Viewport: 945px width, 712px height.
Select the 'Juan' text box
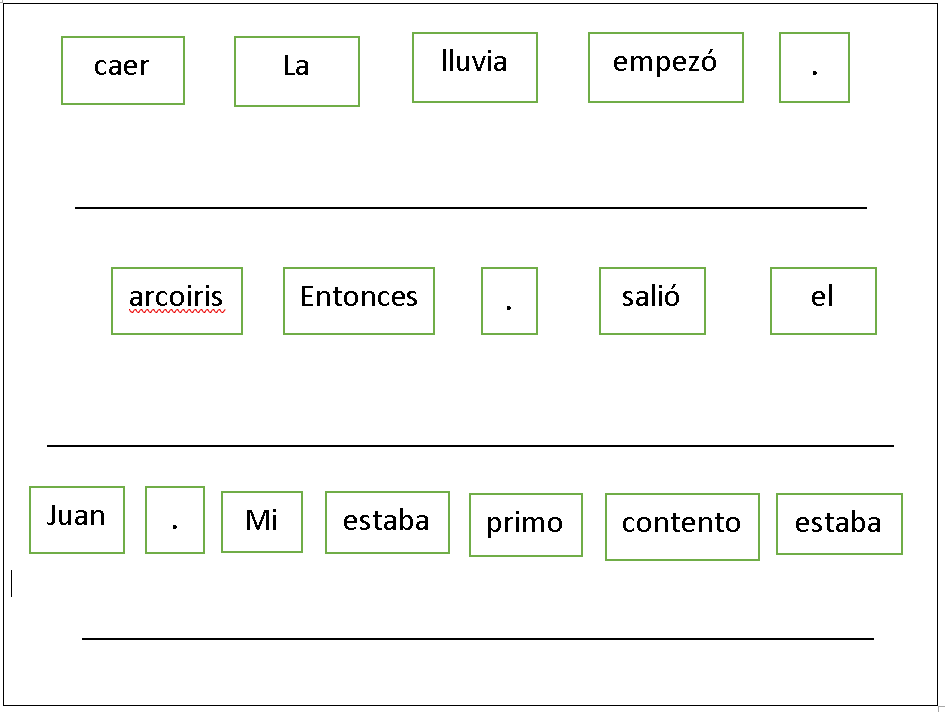pos(77,520)
